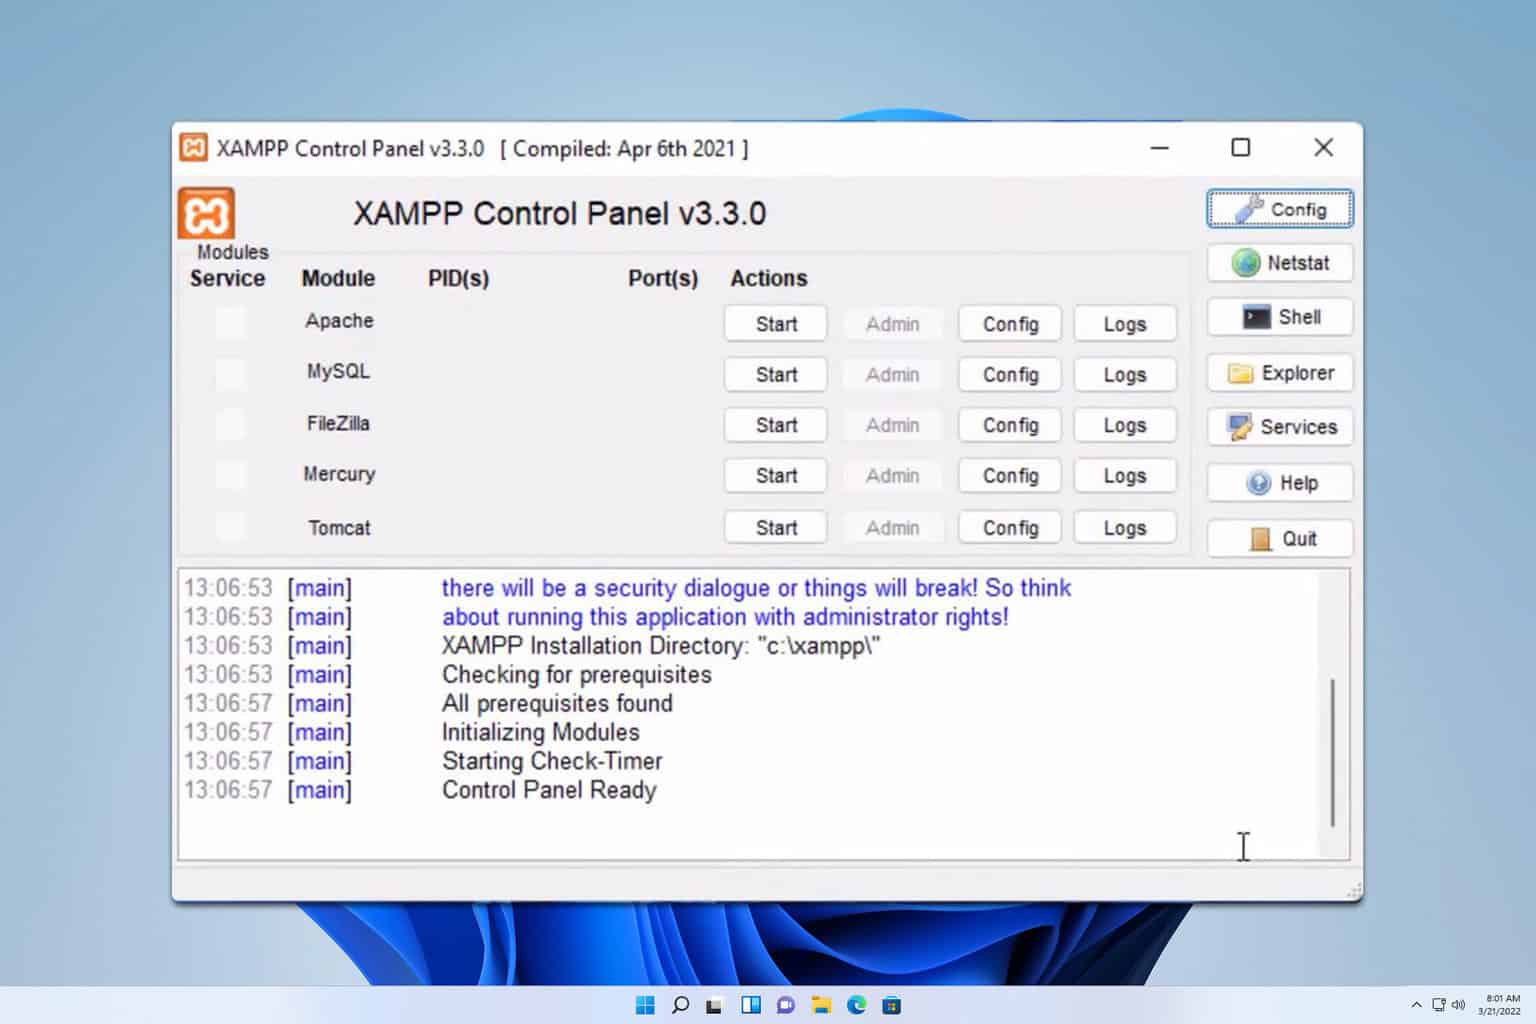
Task: Click the "PID(s)" column header
Action: [458, 278]
